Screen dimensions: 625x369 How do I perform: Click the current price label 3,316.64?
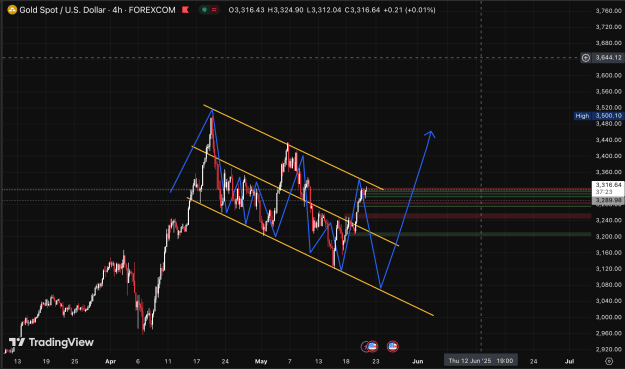[x=608, y=188]
